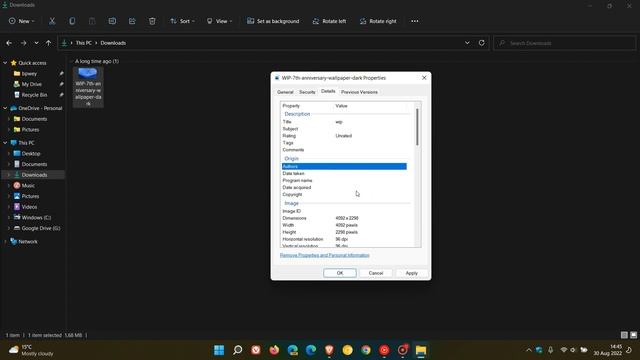Click Rotate right
This screenshot has width=640, height=360.
(378, 21)
